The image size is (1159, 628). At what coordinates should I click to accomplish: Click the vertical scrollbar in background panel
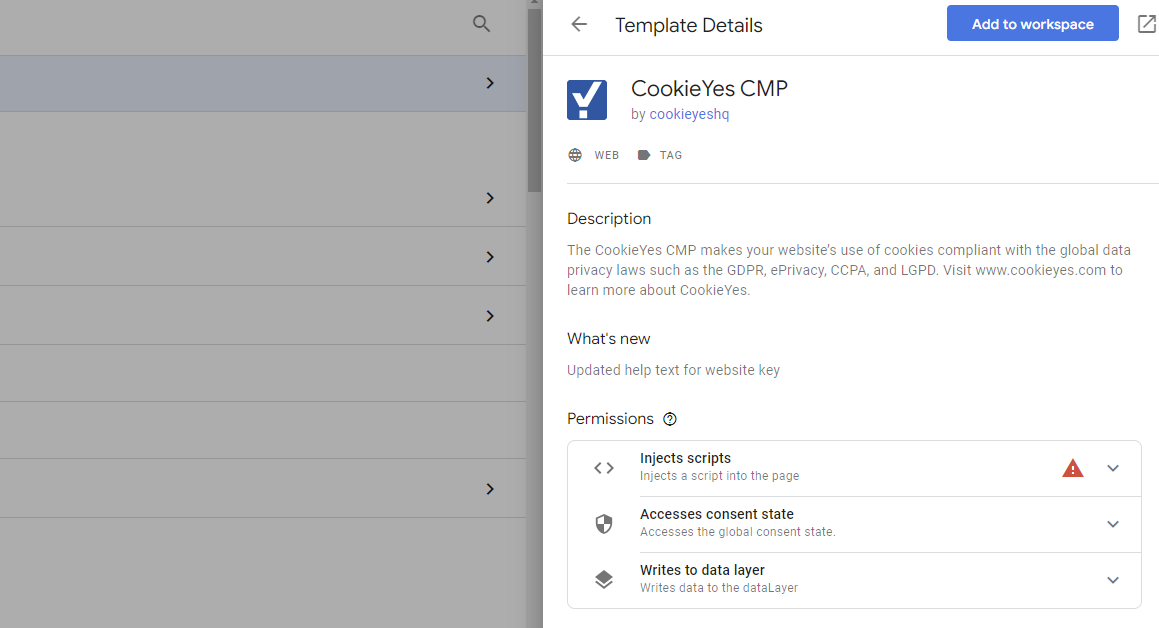pos(534,100)
